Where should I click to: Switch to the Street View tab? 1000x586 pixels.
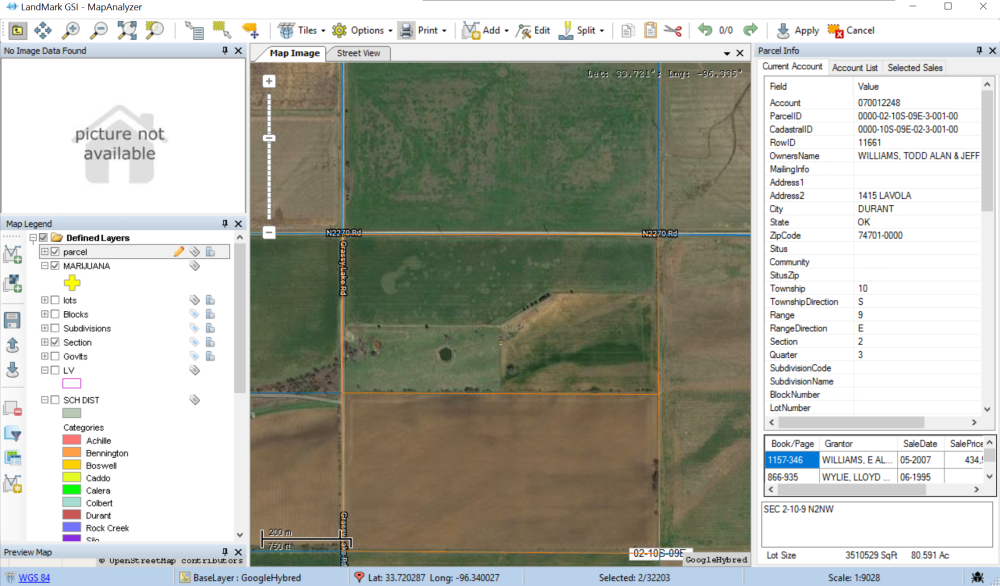click(x=358, y=53)
